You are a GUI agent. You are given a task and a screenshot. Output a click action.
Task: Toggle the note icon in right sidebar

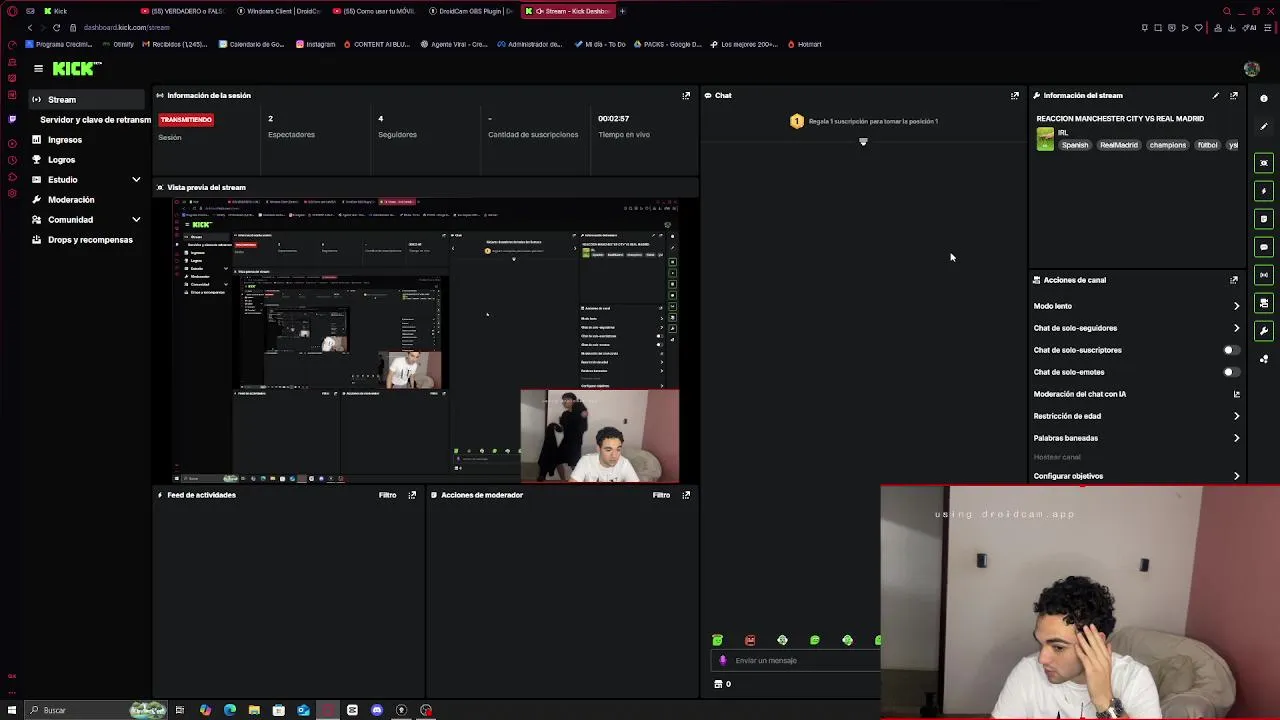coord(1264,219)
